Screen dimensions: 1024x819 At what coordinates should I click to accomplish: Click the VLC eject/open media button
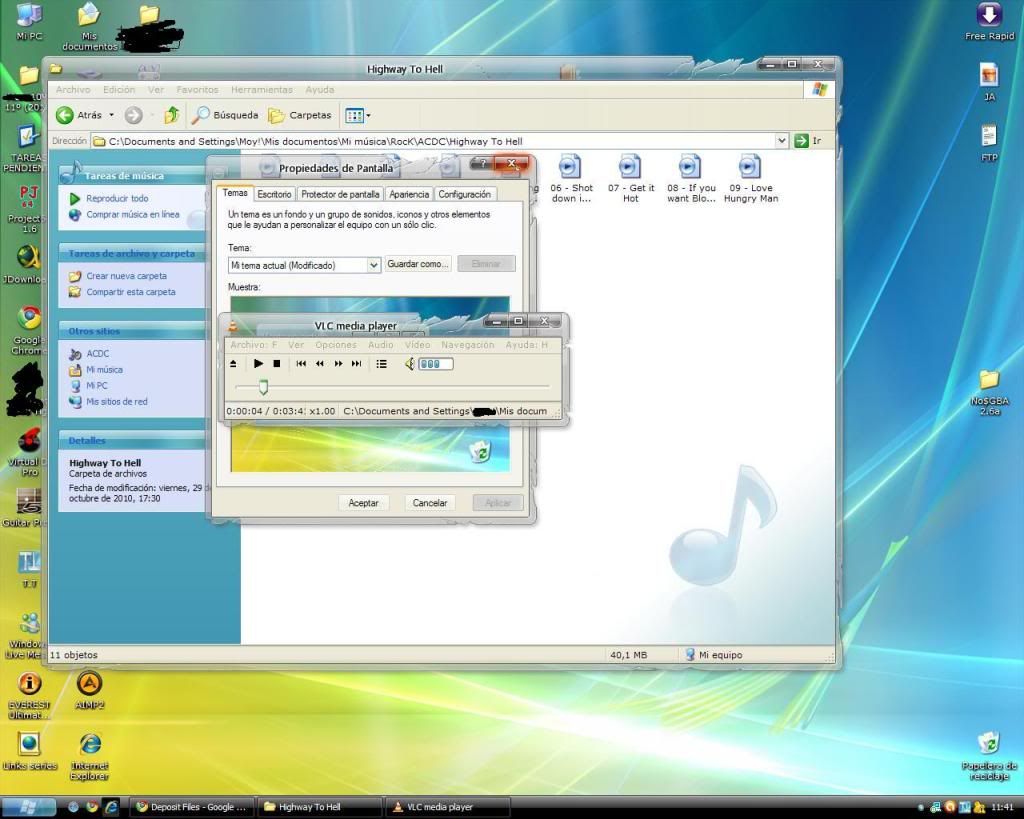pyautogui.click(x=233, y=364)
